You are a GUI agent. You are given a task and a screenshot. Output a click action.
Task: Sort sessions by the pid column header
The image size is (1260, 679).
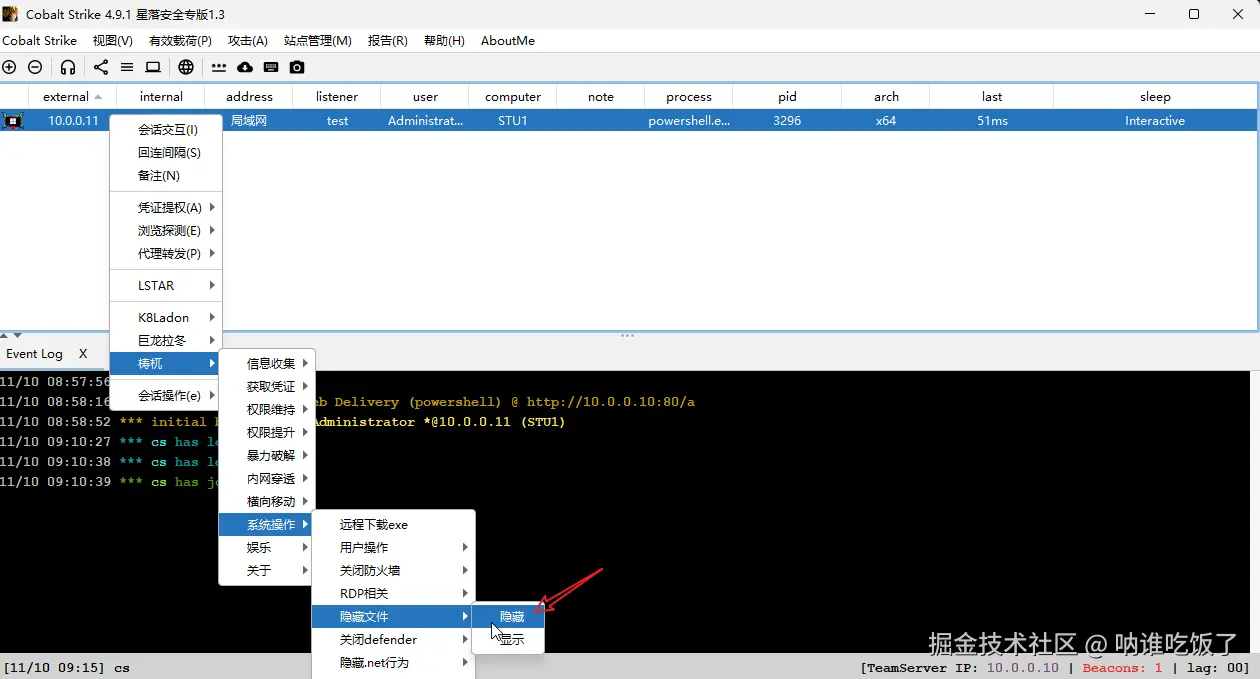(x=787, y=97)
